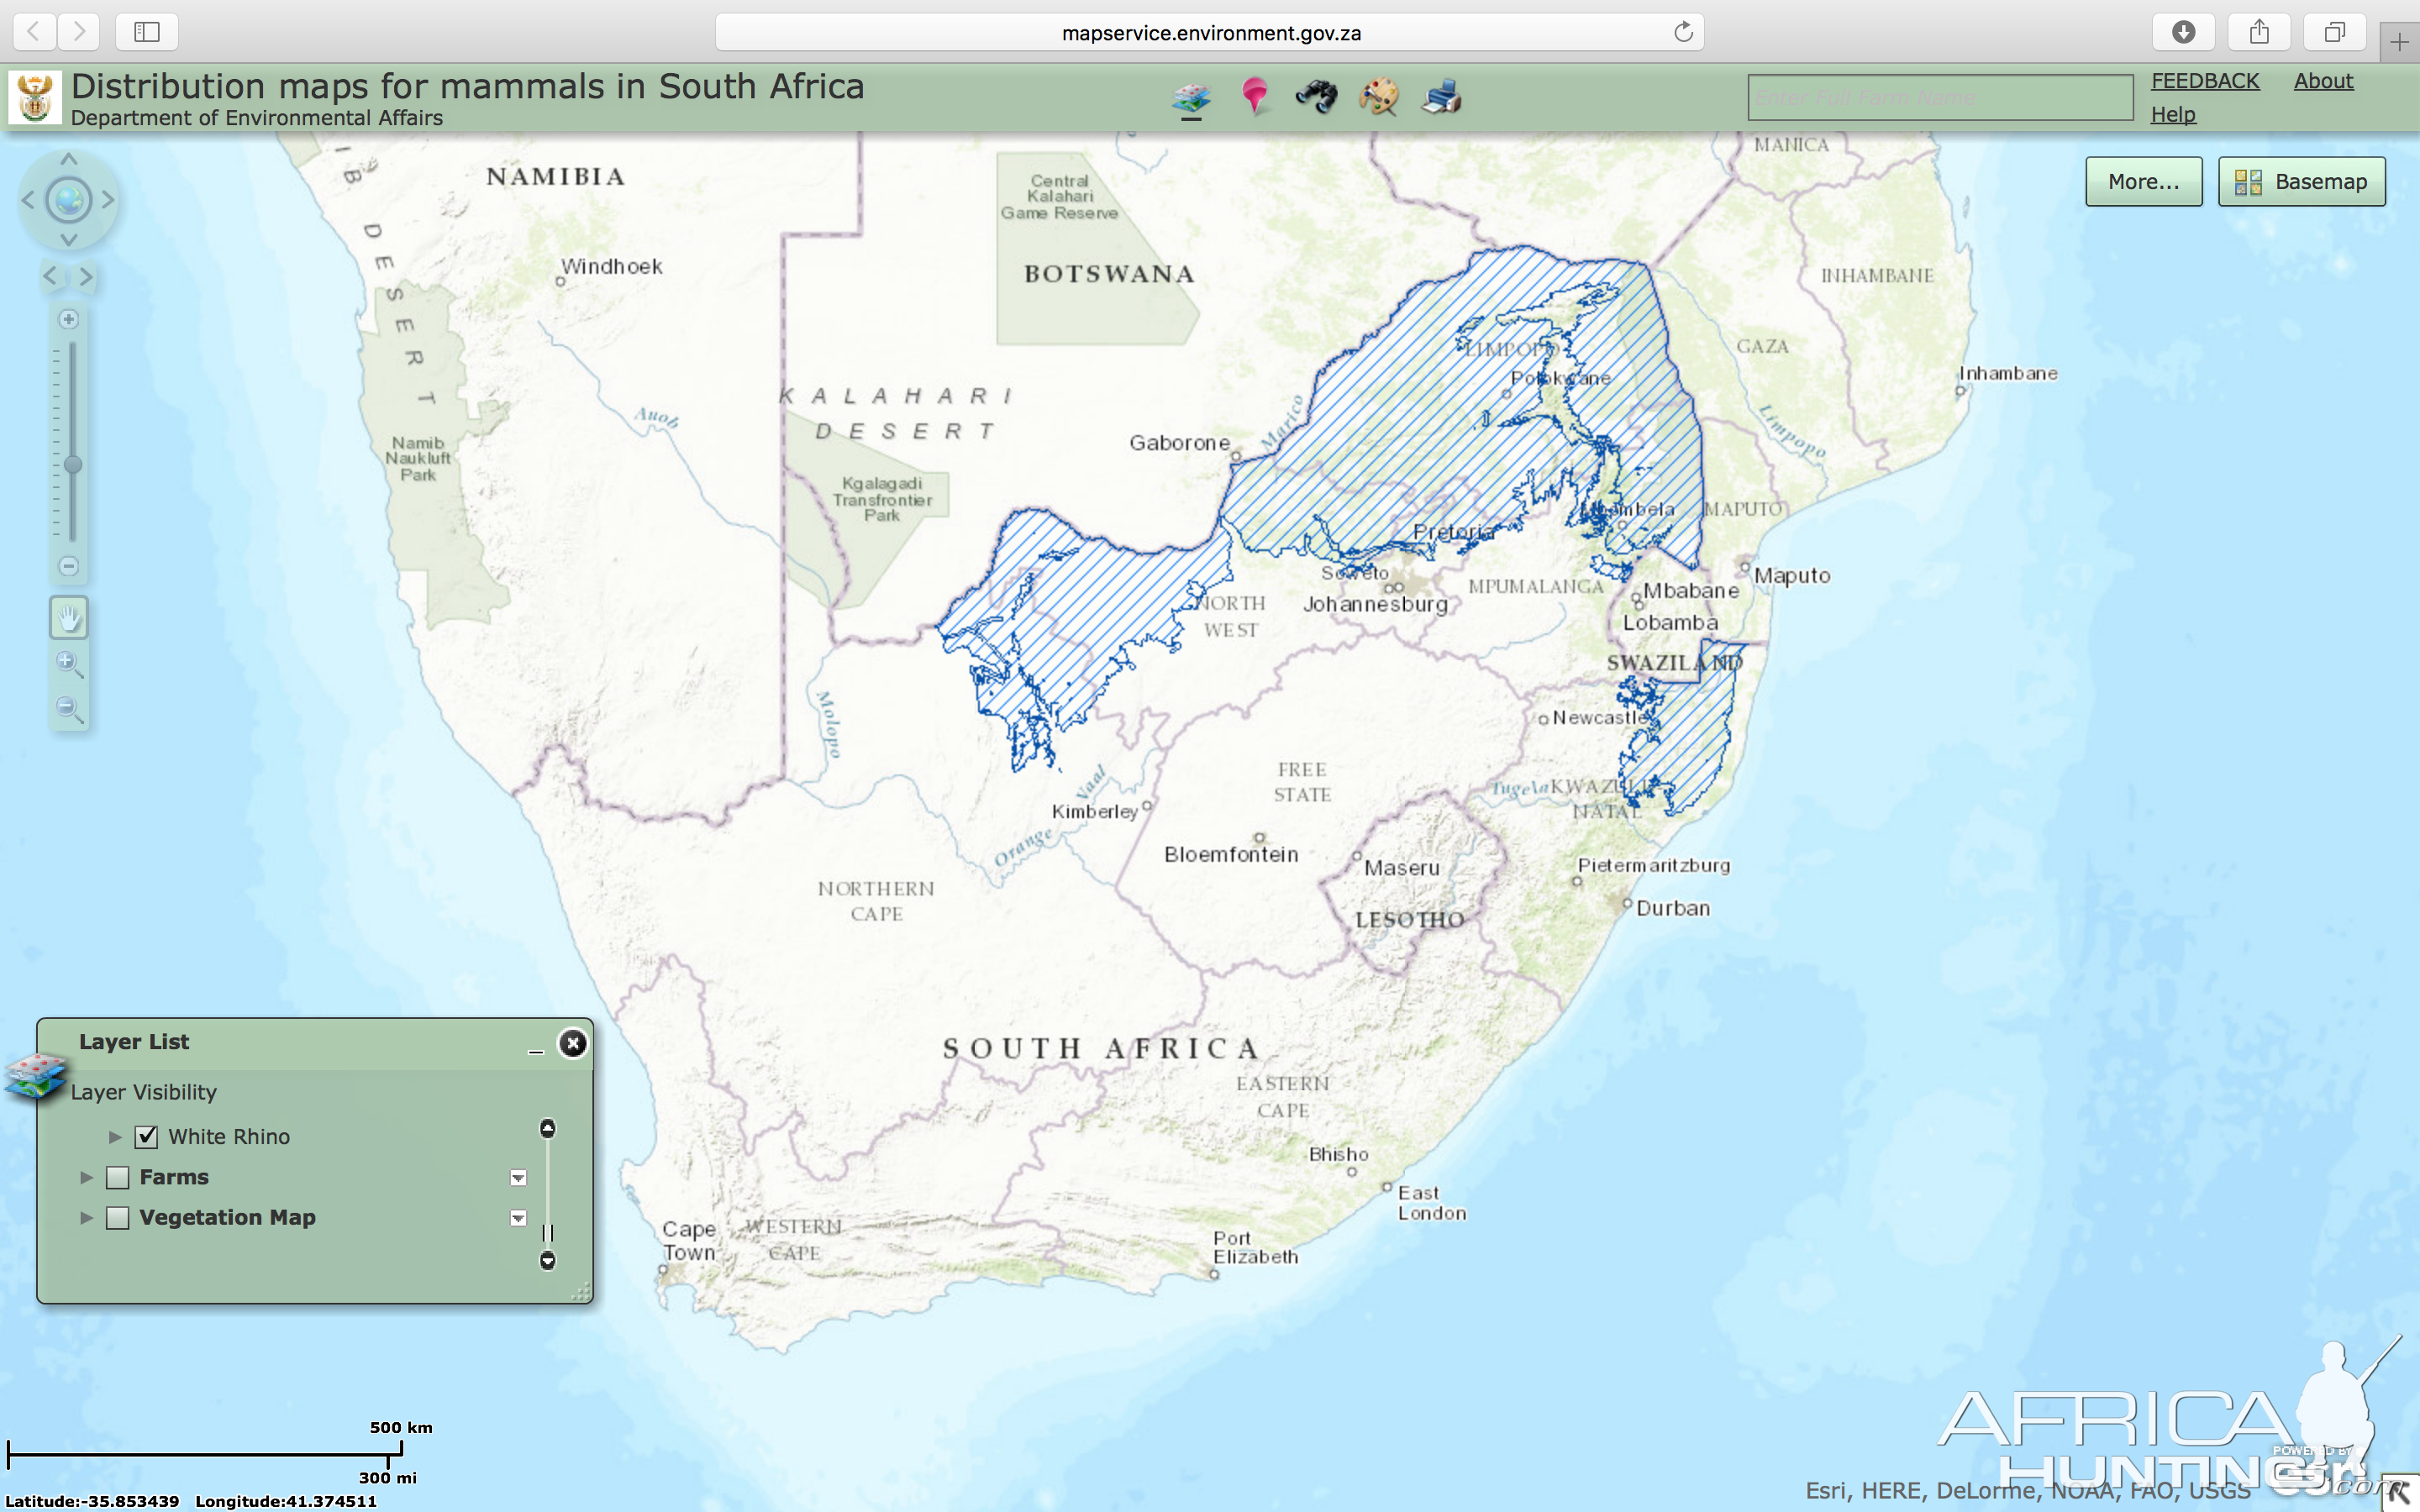Click the map pan/hand tool icon
The image size is (2420, 1512).
coord(66,617)
